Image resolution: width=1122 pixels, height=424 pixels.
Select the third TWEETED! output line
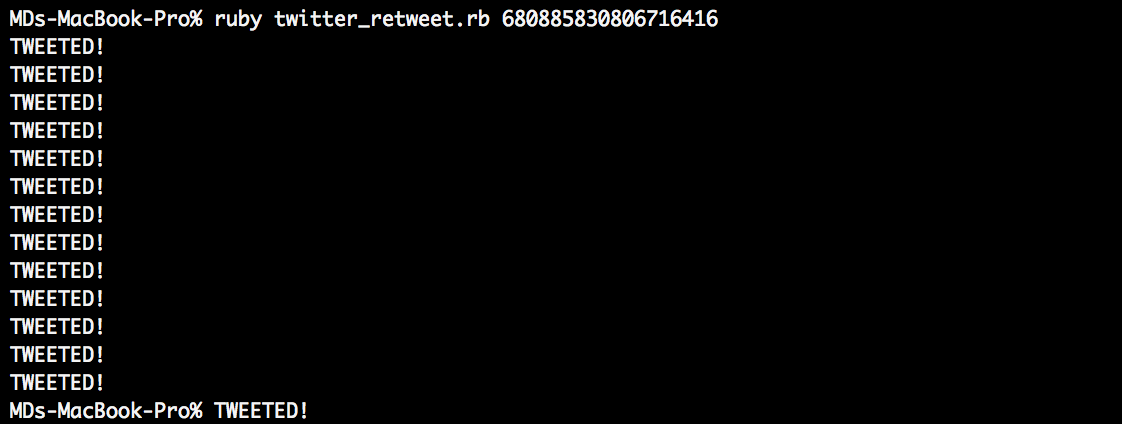coord(57,103)
